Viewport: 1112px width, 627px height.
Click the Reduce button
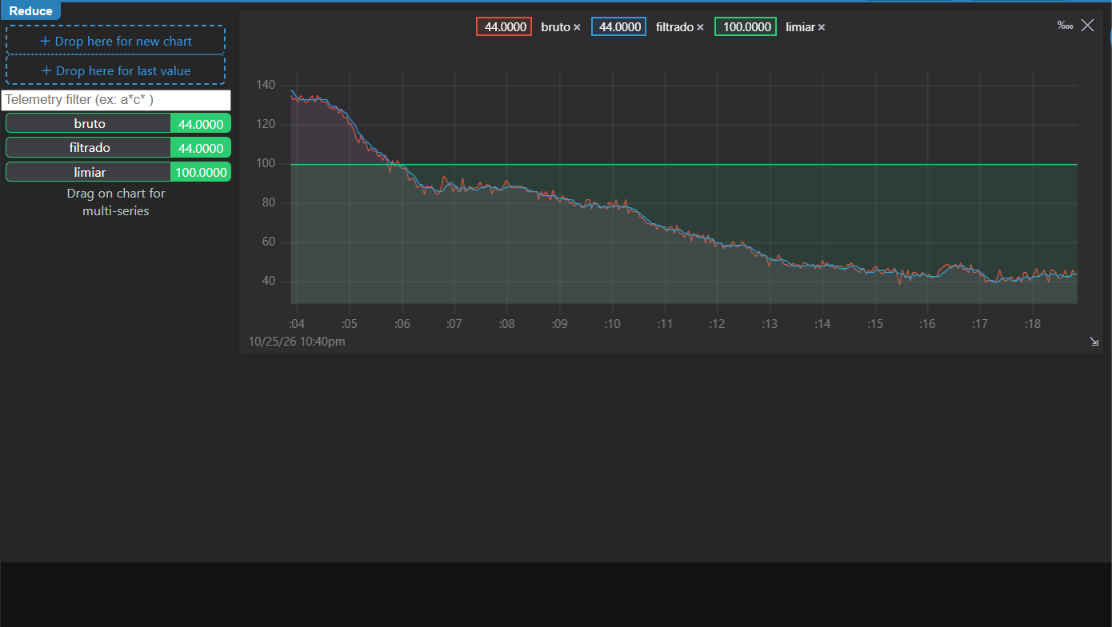coord(30,11)
